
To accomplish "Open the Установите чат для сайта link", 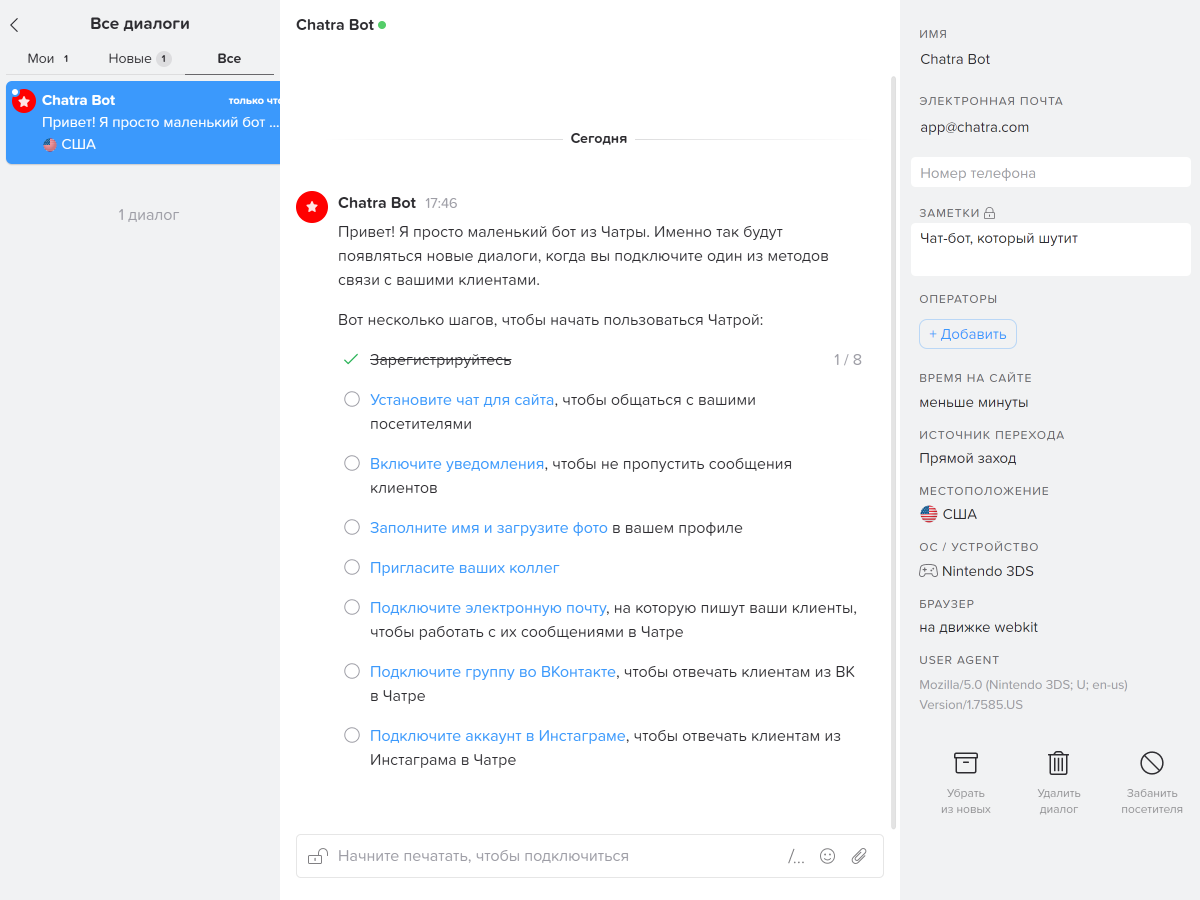I will [x=462, y=399].
